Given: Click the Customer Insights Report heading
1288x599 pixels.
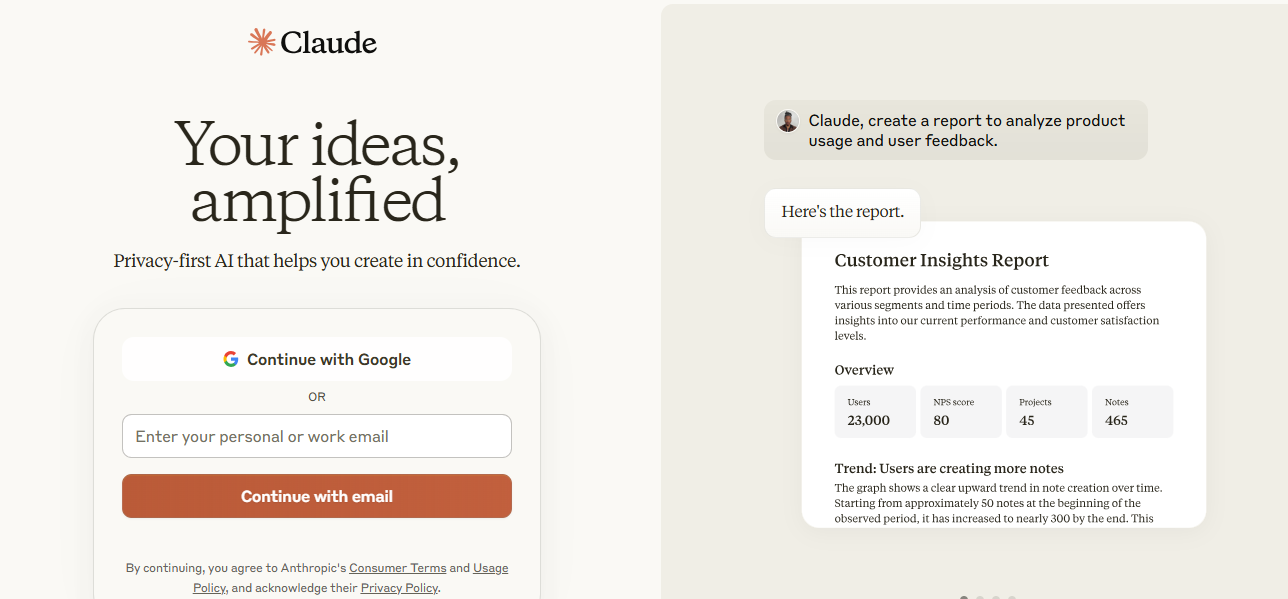Looking at the screenshot, I should (x=942, y=261).
